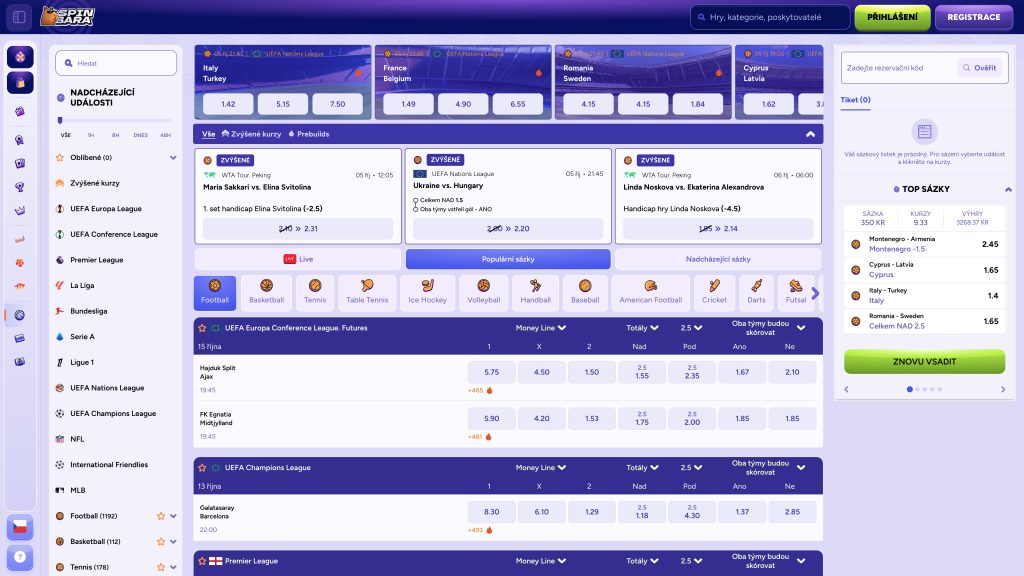Click the PŘIHLÁŠENÍ login button
1024x576 pixels.
pyautogui.click(x=892, y=17)
